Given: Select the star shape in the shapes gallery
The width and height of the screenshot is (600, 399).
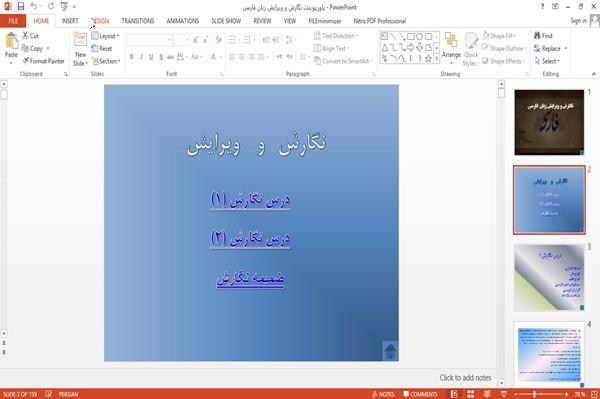Looking at the screenshot, I should 428,59.
